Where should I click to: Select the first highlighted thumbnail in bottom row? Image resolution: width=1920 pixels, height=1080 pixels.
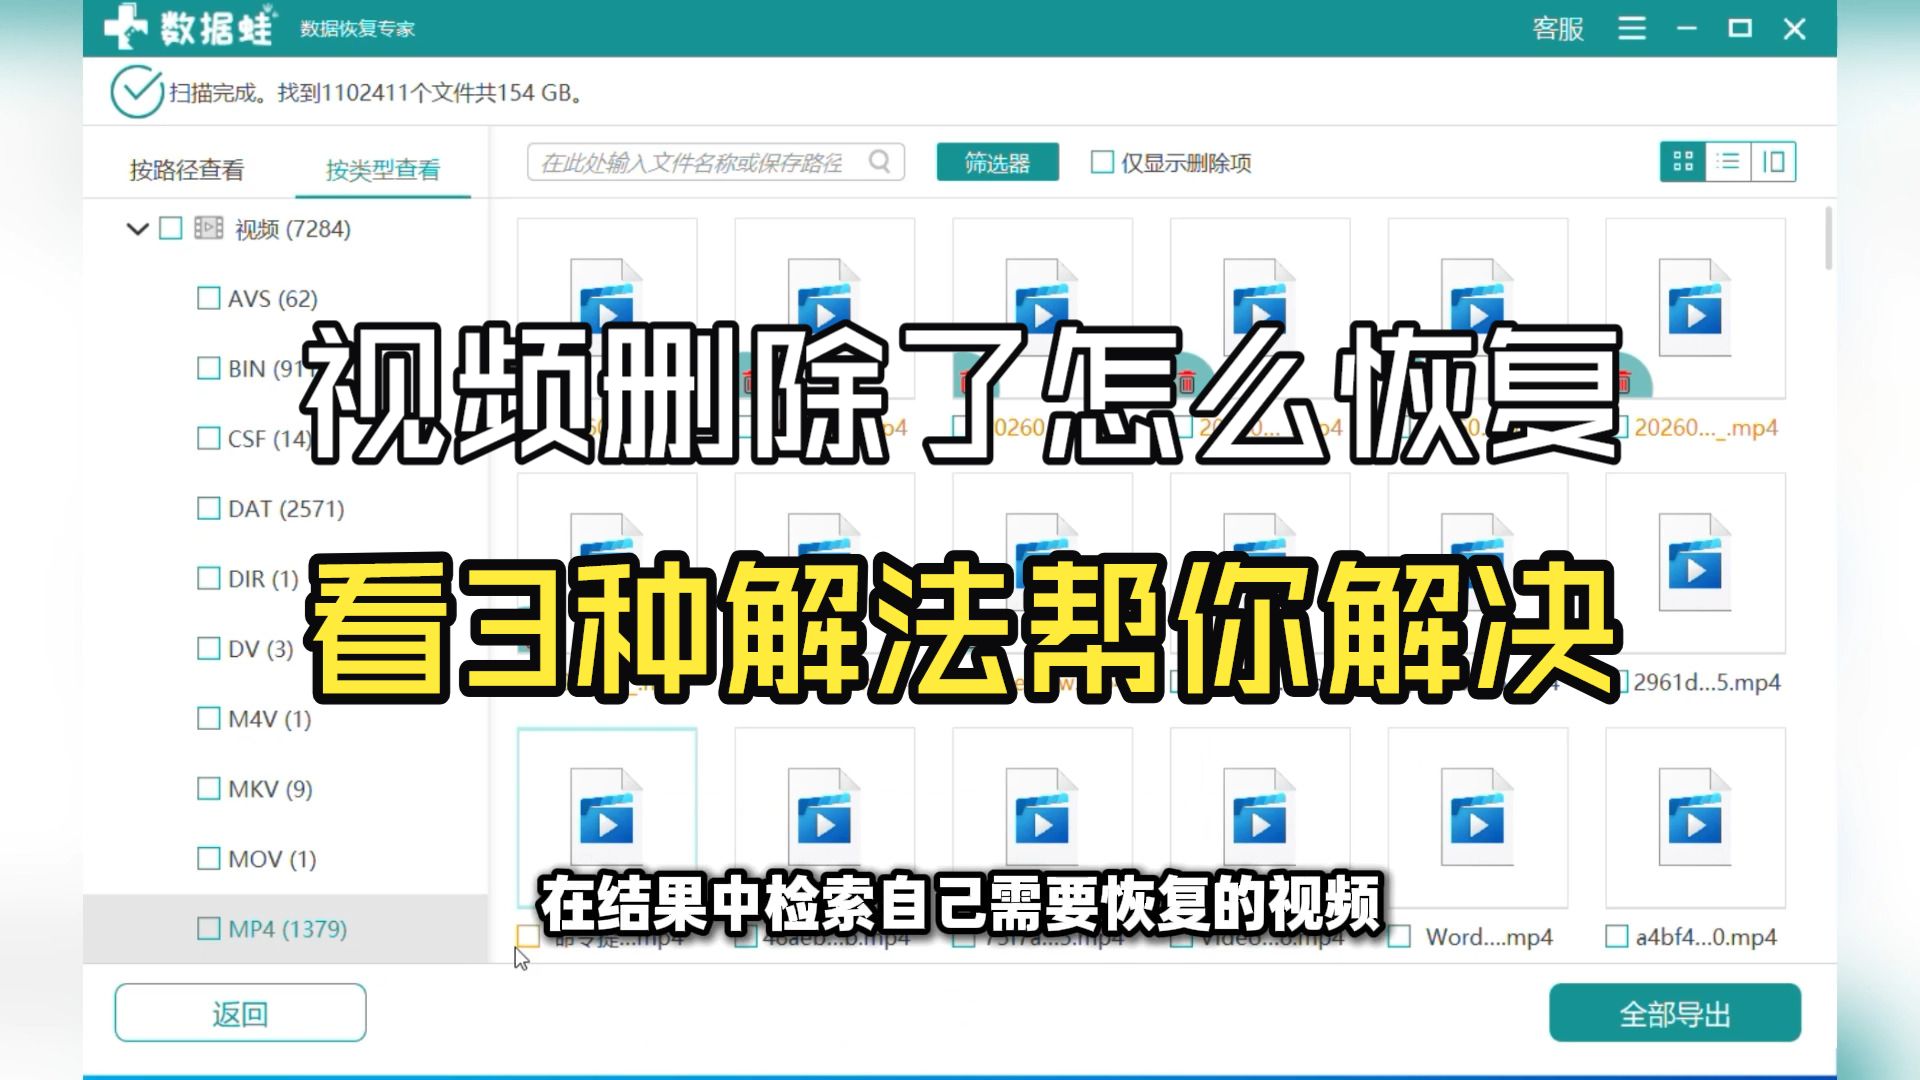(x=607, y=817)
